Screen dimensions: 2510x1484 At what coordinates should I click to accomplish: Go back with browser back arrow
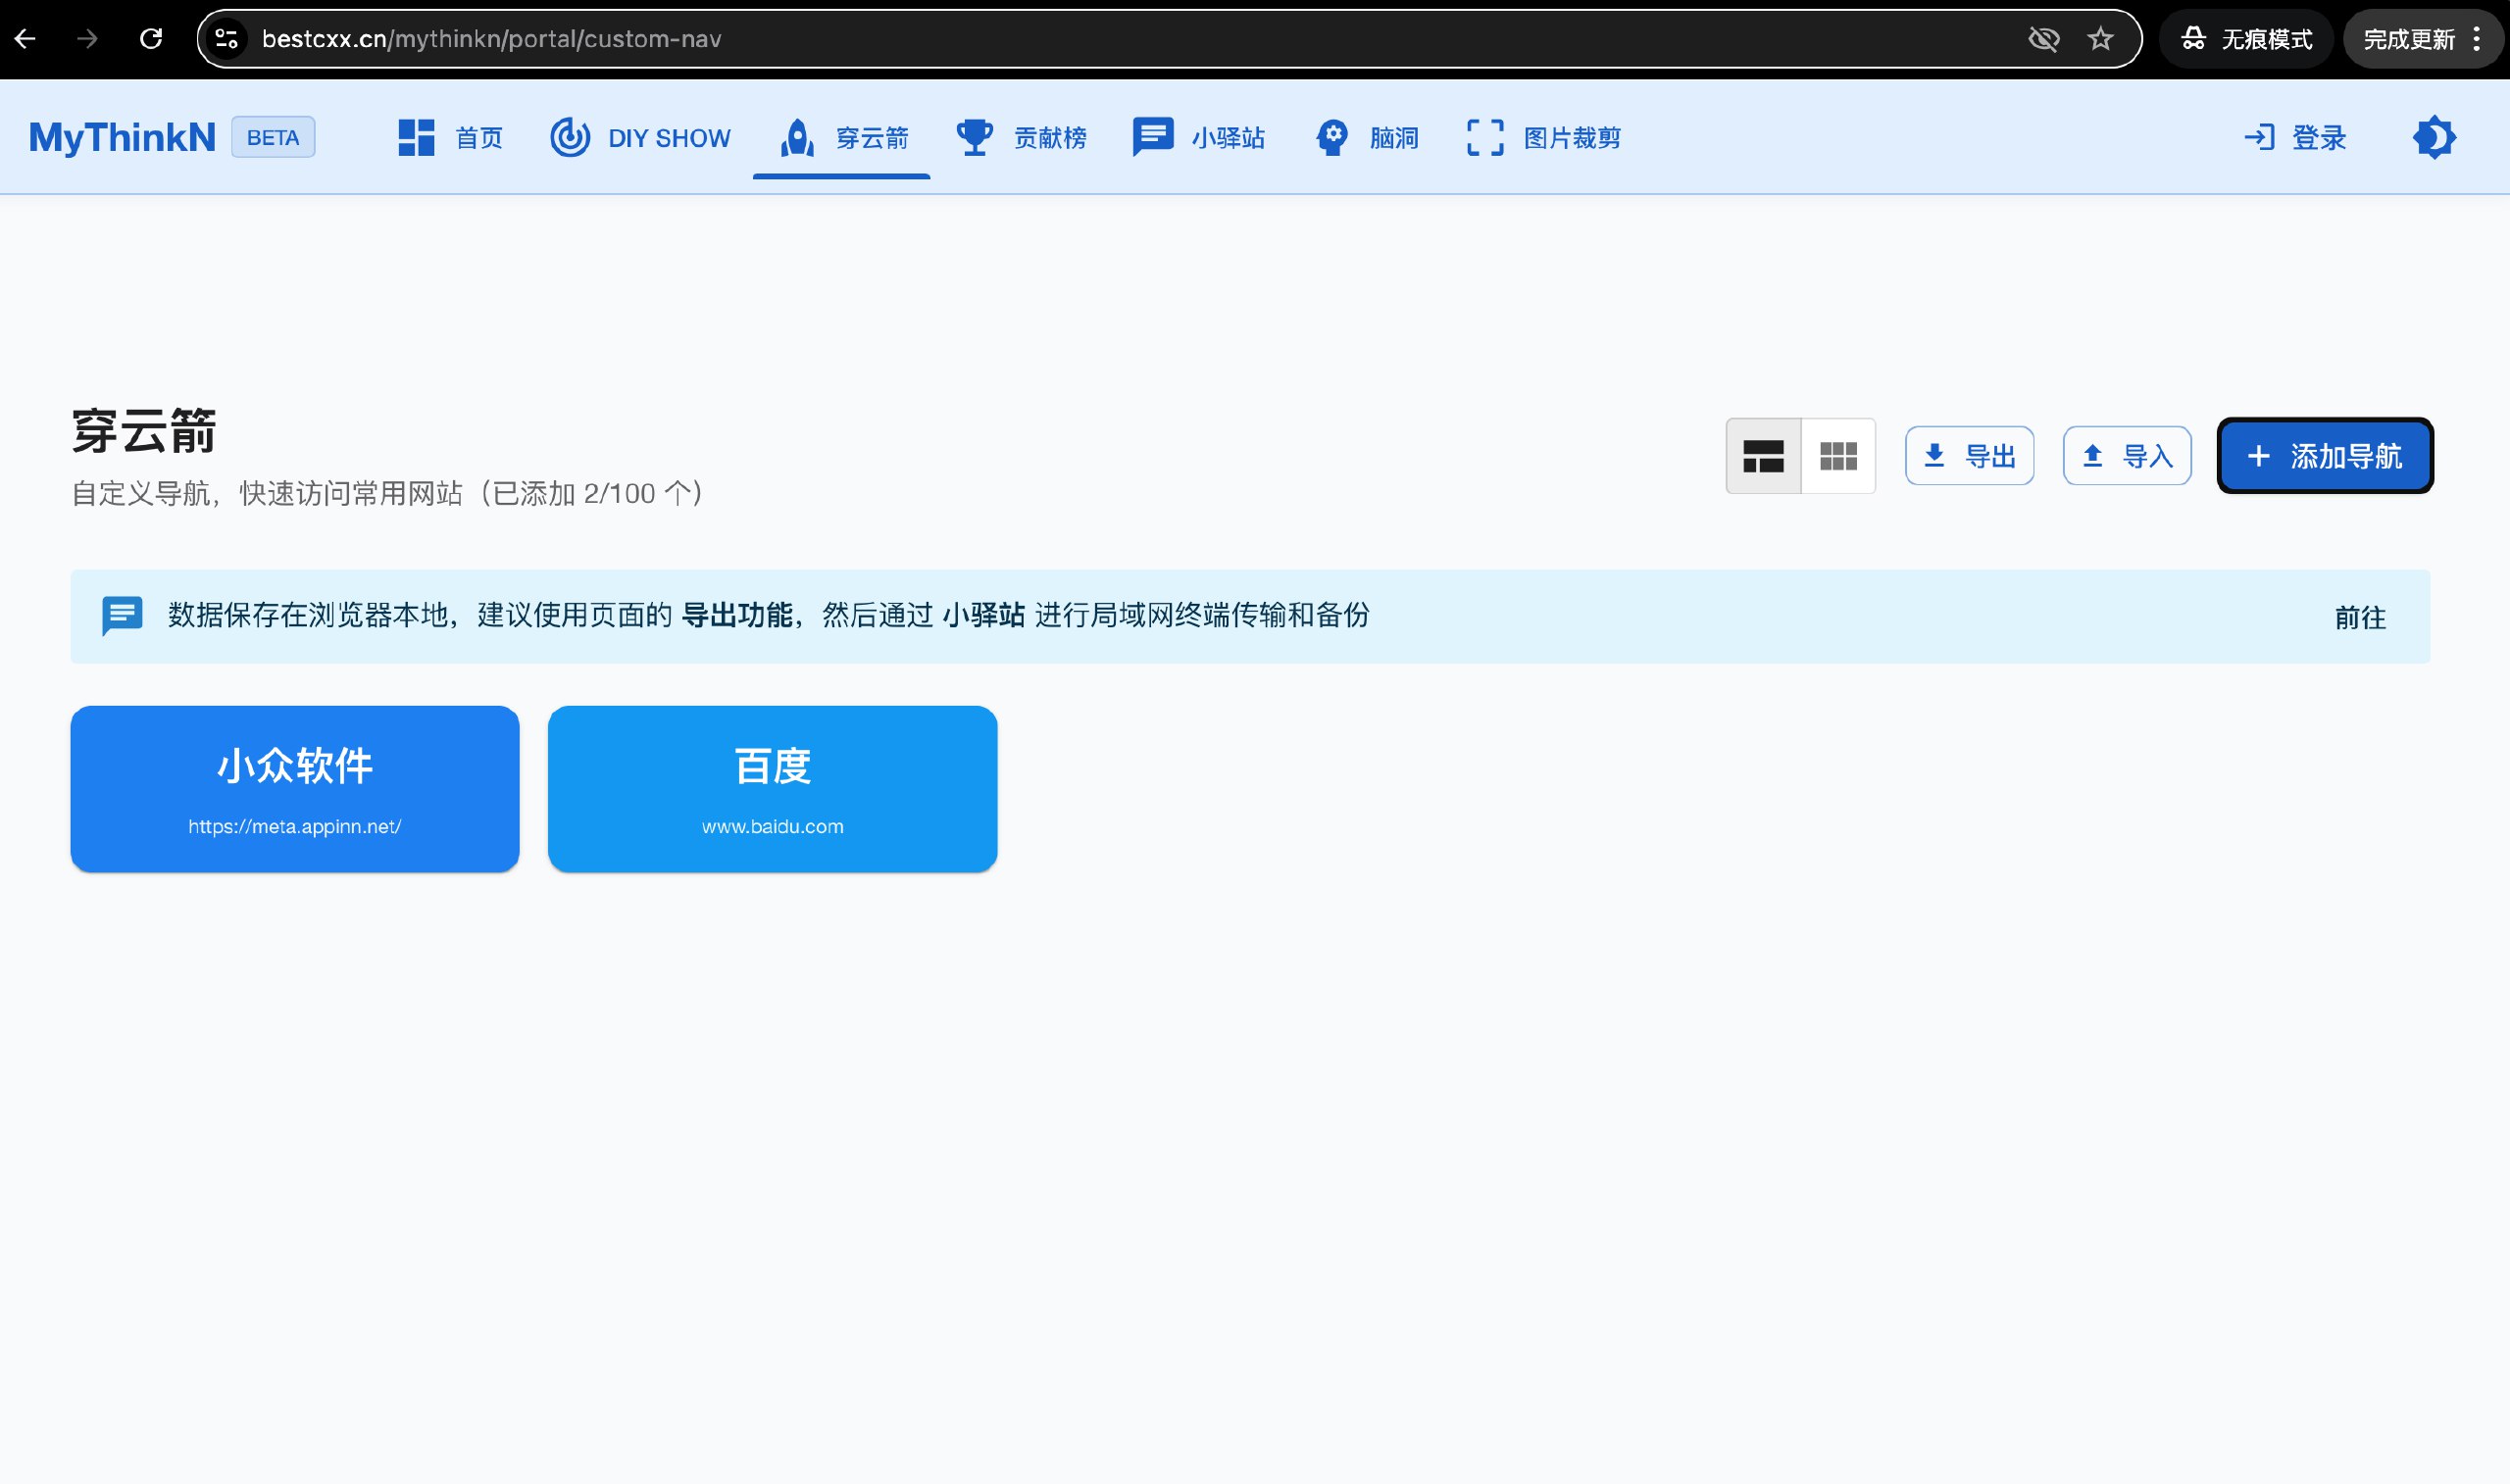[26, 39]
